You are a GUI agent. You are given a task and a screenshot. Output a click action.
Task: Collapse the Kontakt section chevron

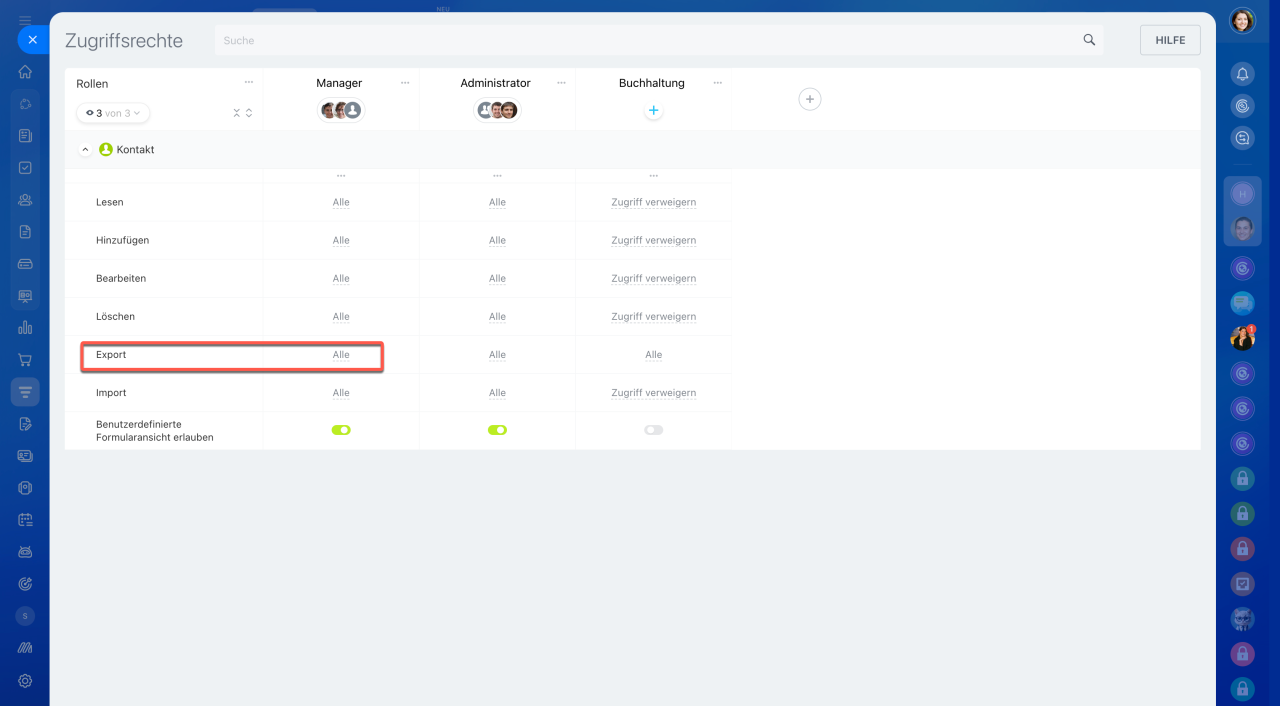[x=85, y=149]
